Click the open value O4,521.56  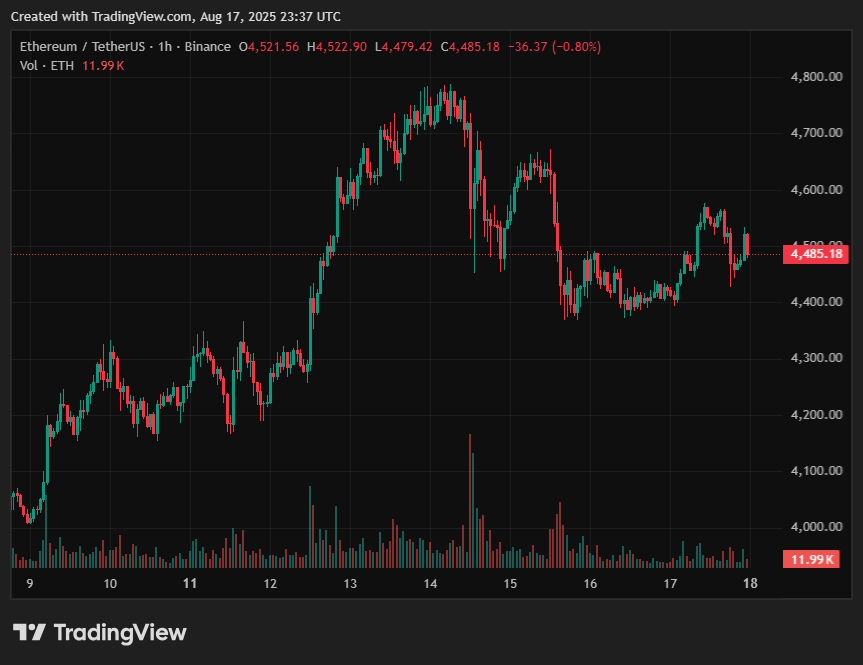[269, 47]
